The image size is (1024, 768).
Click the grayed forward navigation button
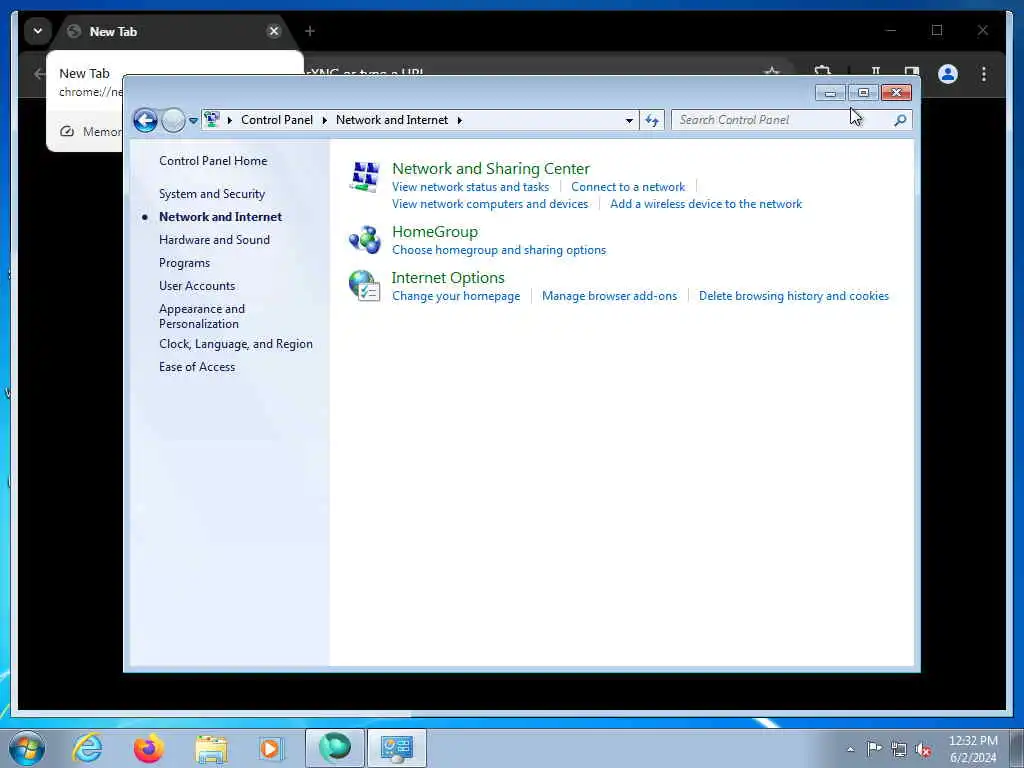(x=173, y=120)
